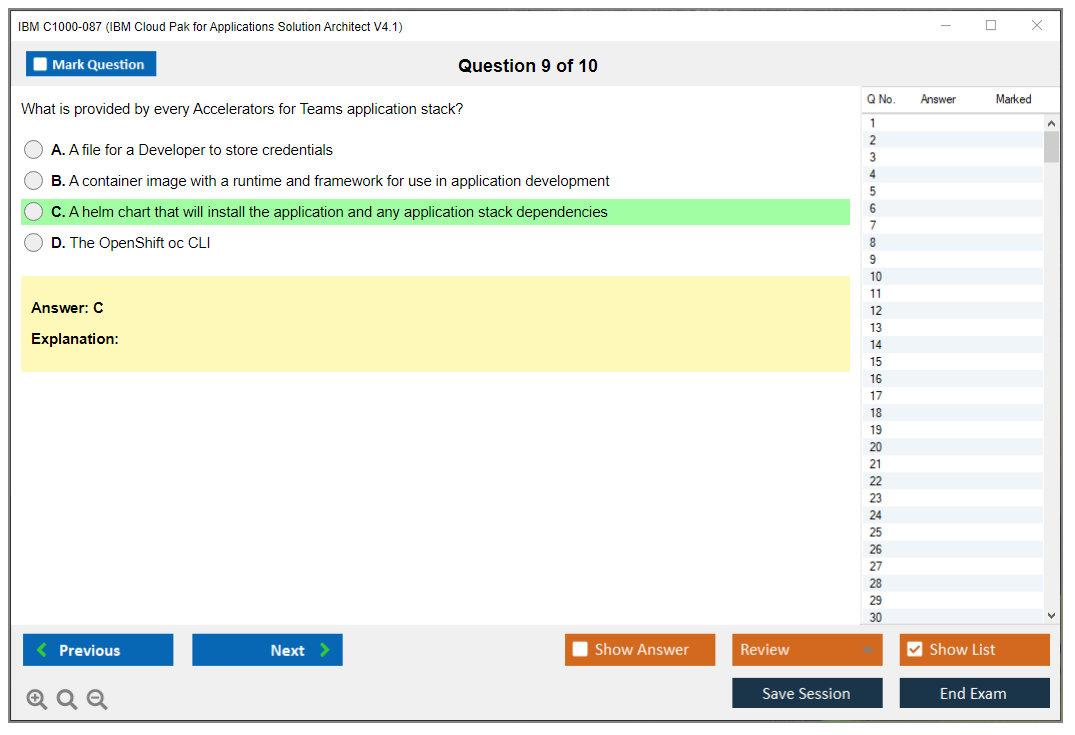Select answer option A radio button
The height and width of the screenshot is (735, 1075).
(x=34, y=150)
